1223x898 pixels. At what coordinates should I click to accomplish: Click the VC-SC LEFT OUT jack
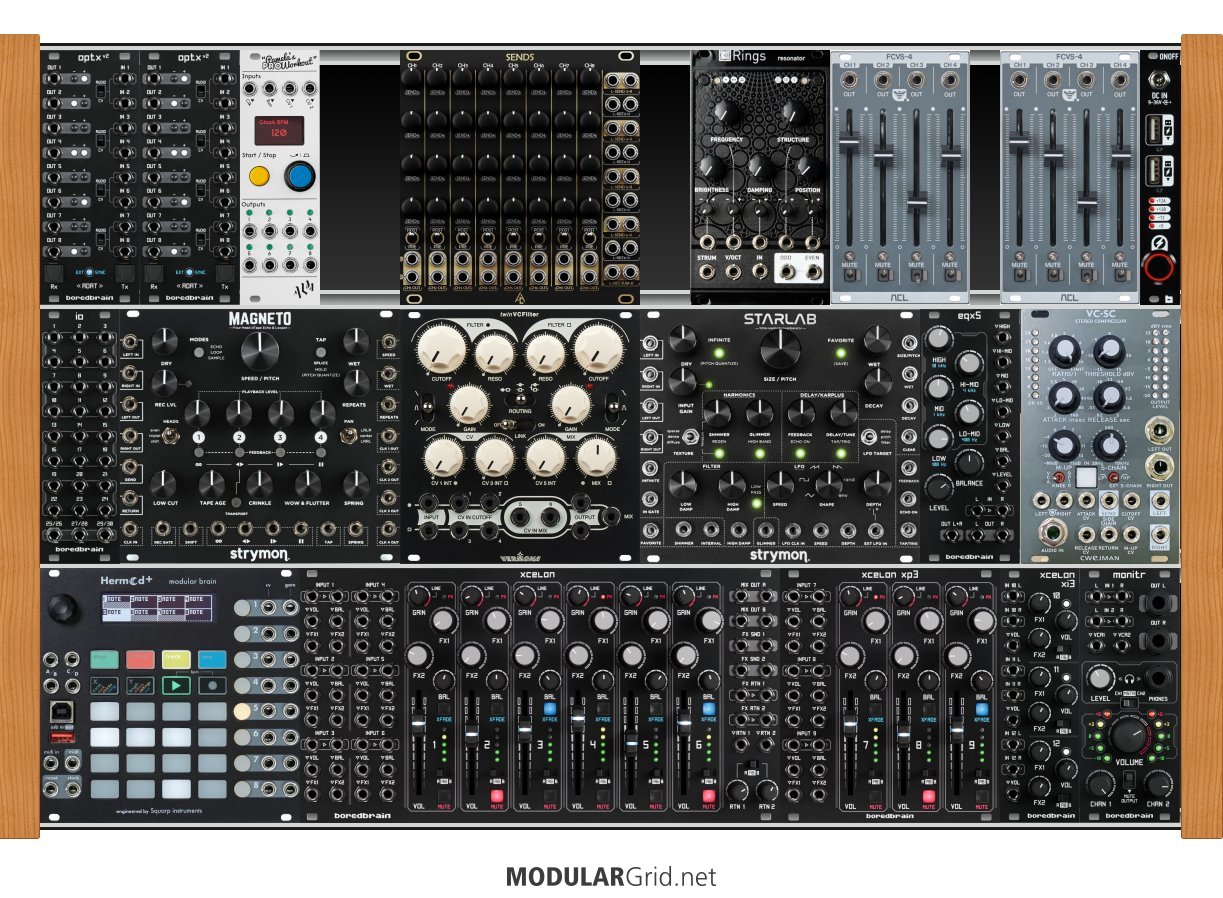click(x=1159, y=431)
